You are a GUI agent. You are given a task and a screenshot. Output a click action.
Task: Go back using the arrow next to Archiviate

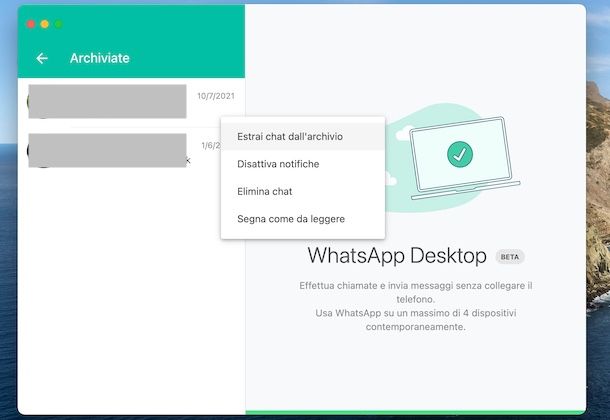42,58
